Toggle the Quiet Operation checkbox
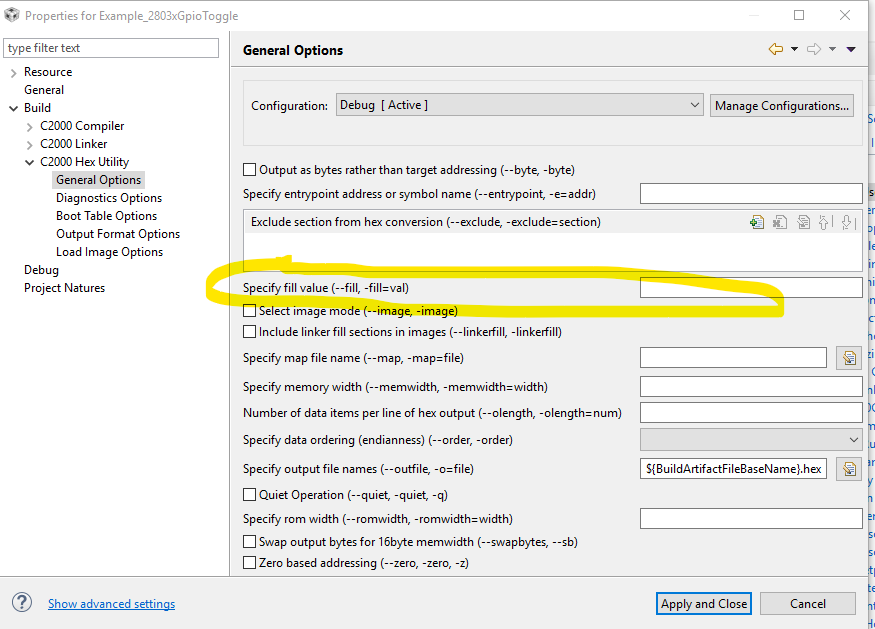This screenshot has width=875, height=629. 250,494
